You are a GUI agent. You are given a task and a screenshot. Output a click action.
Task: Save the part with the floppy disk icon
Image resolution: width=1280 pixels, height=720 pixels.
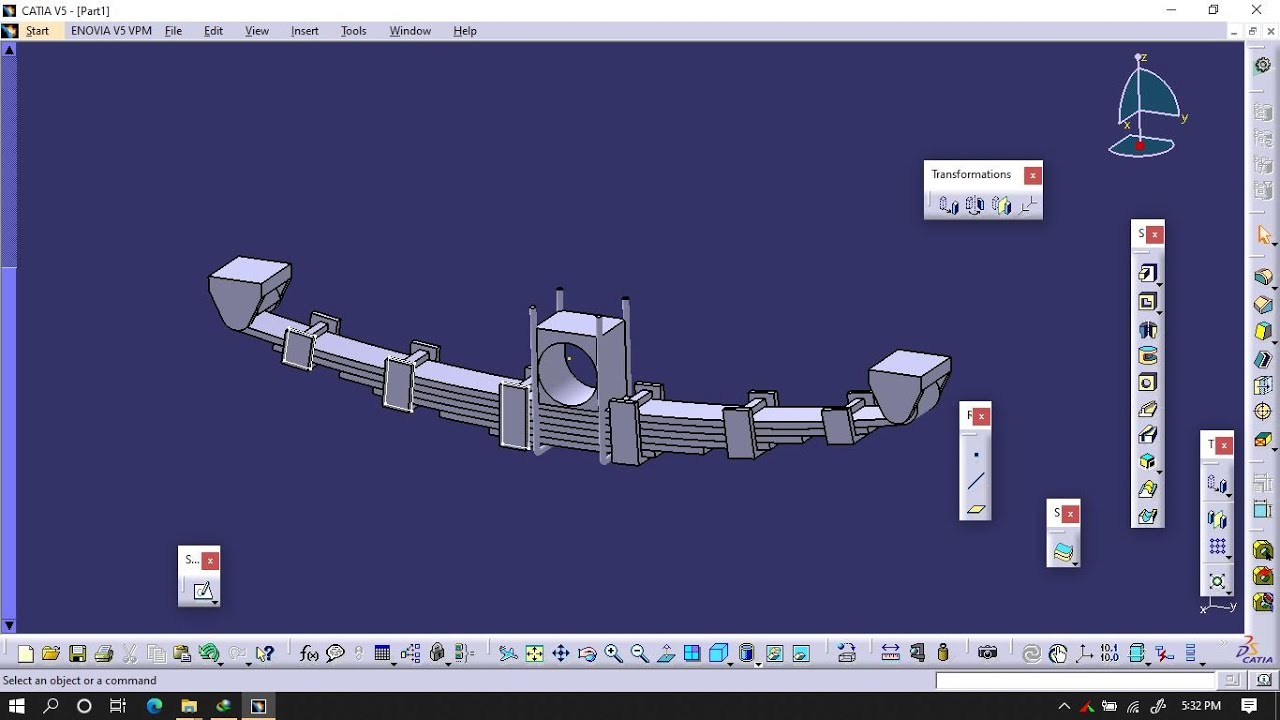tap(77, 654)
